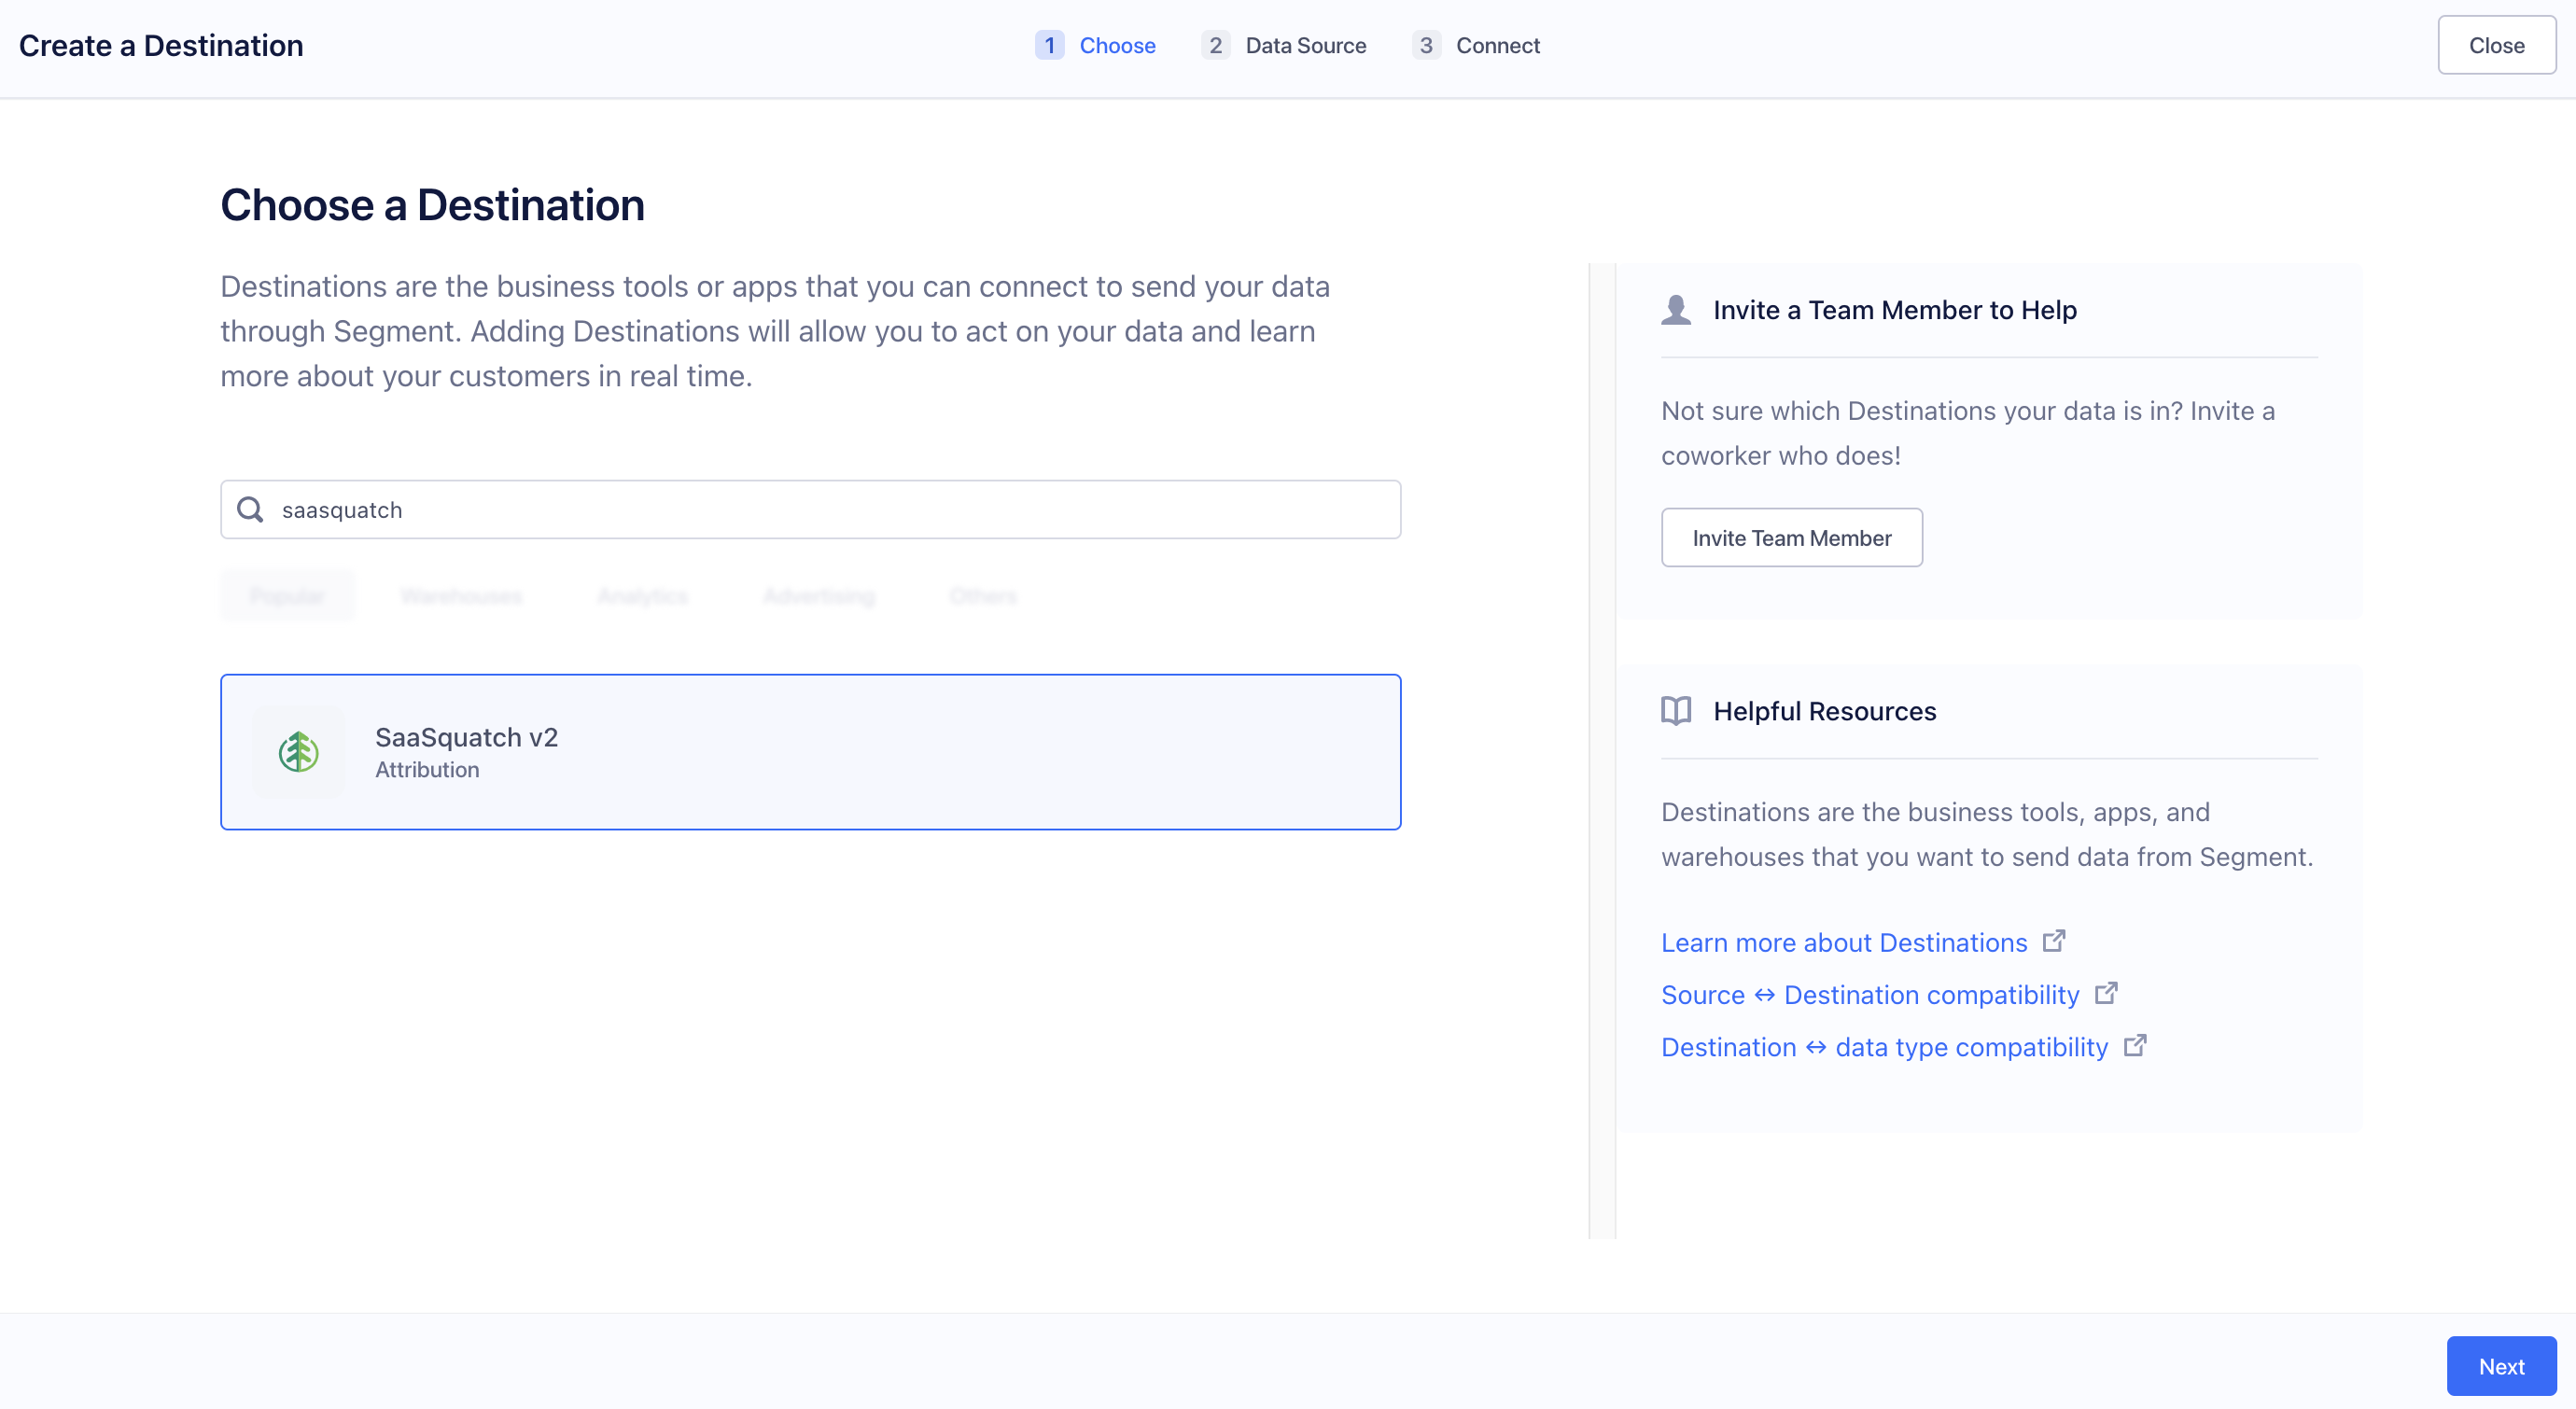Click the numbered badge for step 1
This screenshot has width=2576, height=1409.
1049,45
